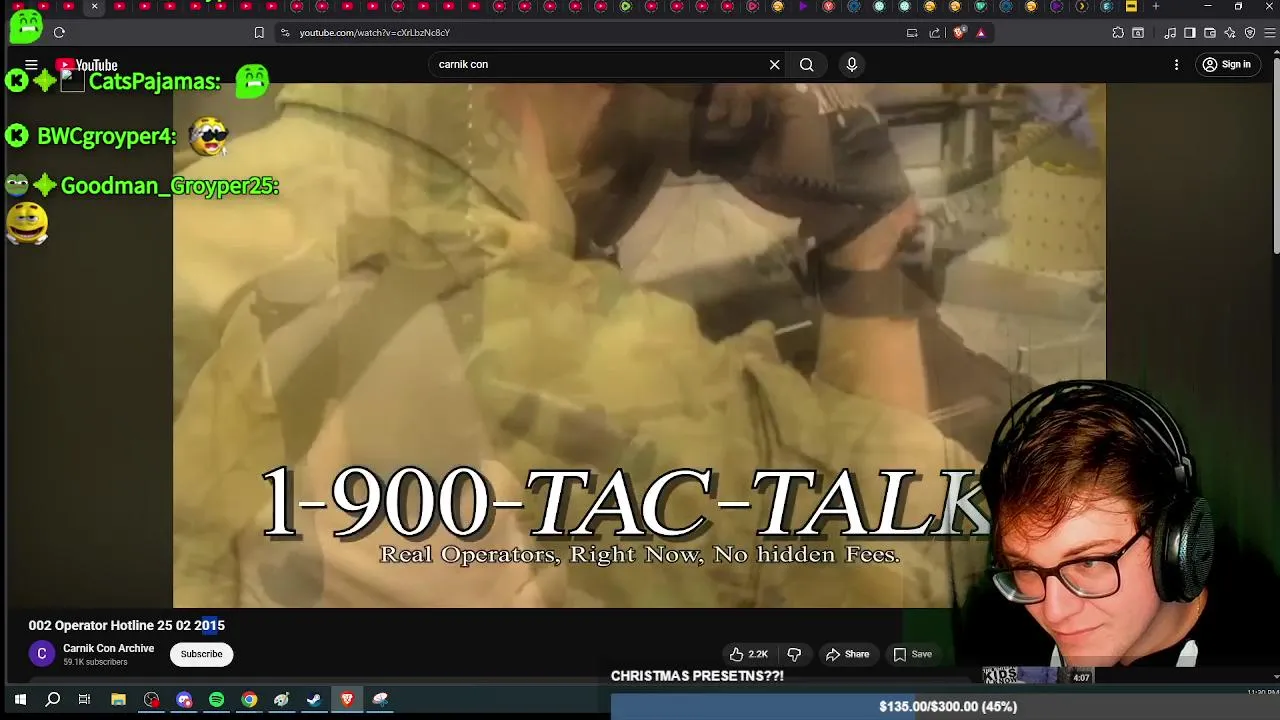Open Brave Rewards triangle icon

981,33
